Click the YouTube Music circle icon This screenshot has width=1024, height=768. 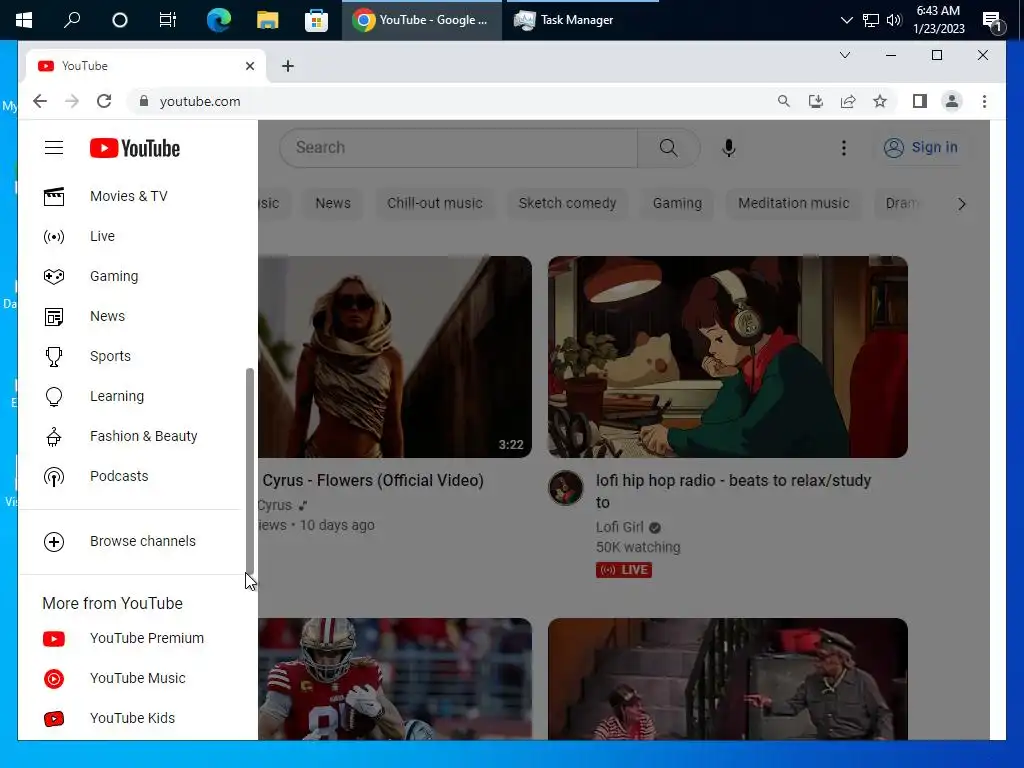(x=54, y=679)
